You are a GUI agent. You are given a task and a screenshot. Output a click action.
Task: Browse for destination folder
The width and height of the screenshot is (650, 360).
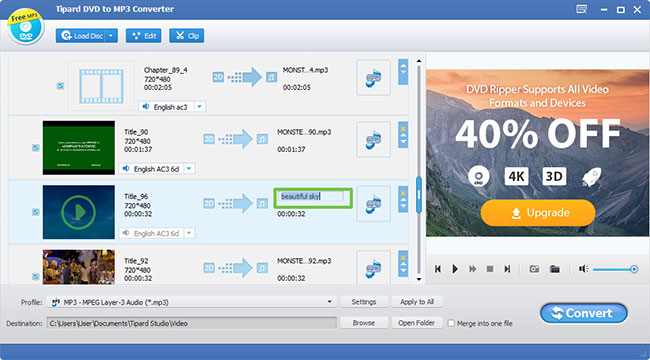coord(364,323)
